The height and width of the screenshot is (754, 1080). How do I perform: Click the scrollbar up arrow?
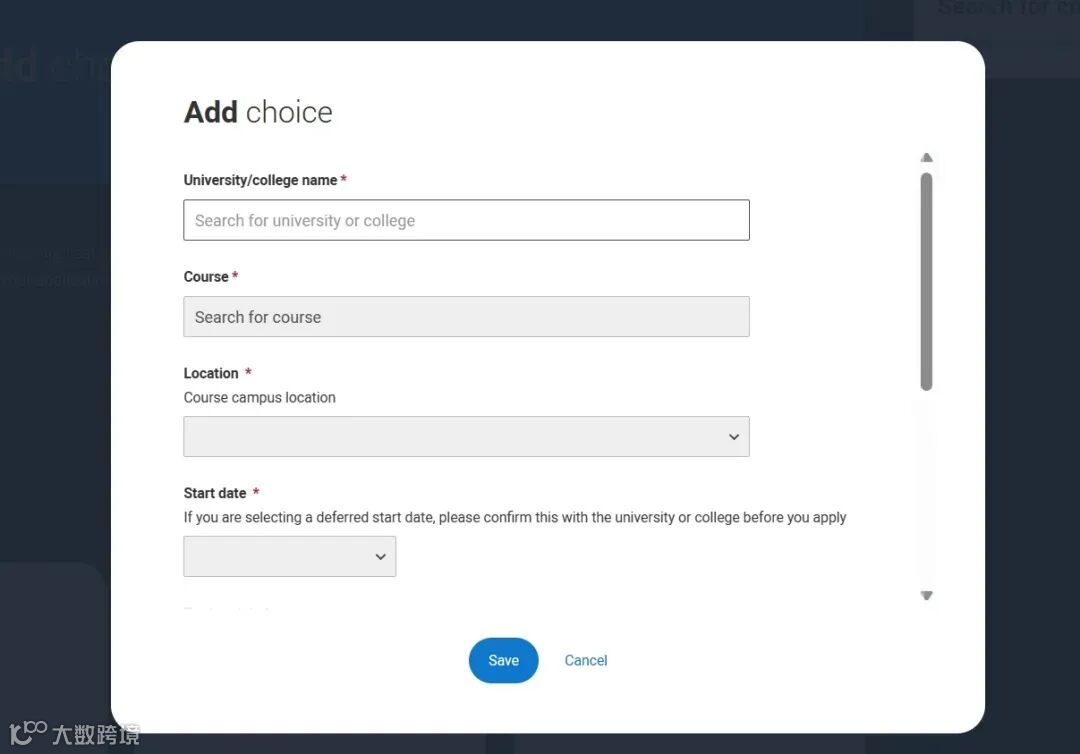(x=926, y=158)
